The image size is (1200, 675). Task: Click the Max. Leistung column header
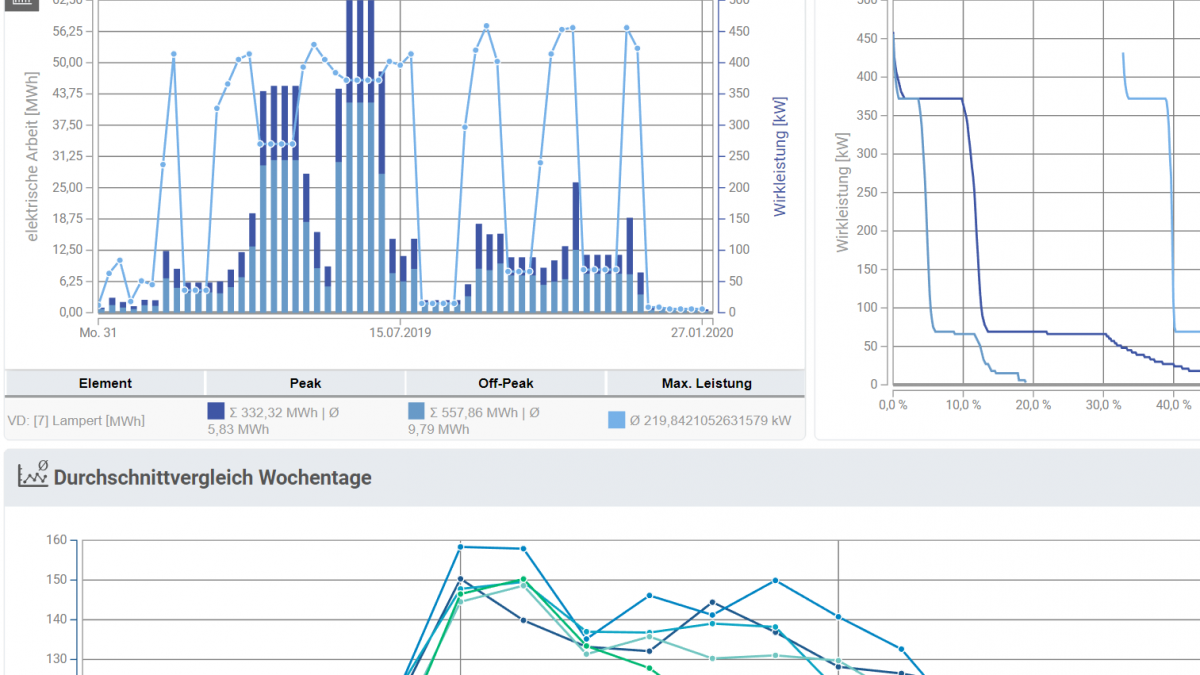(x=706, y=383)
